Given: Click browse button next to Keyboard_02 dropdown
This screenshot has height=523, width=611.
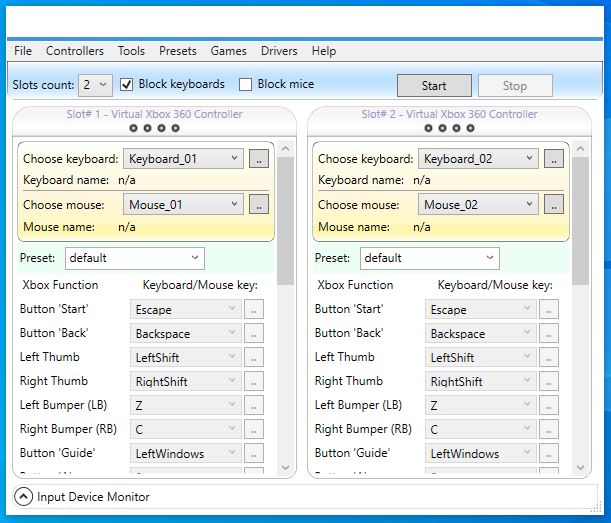Looking at the screenshot, I should 554,159.
